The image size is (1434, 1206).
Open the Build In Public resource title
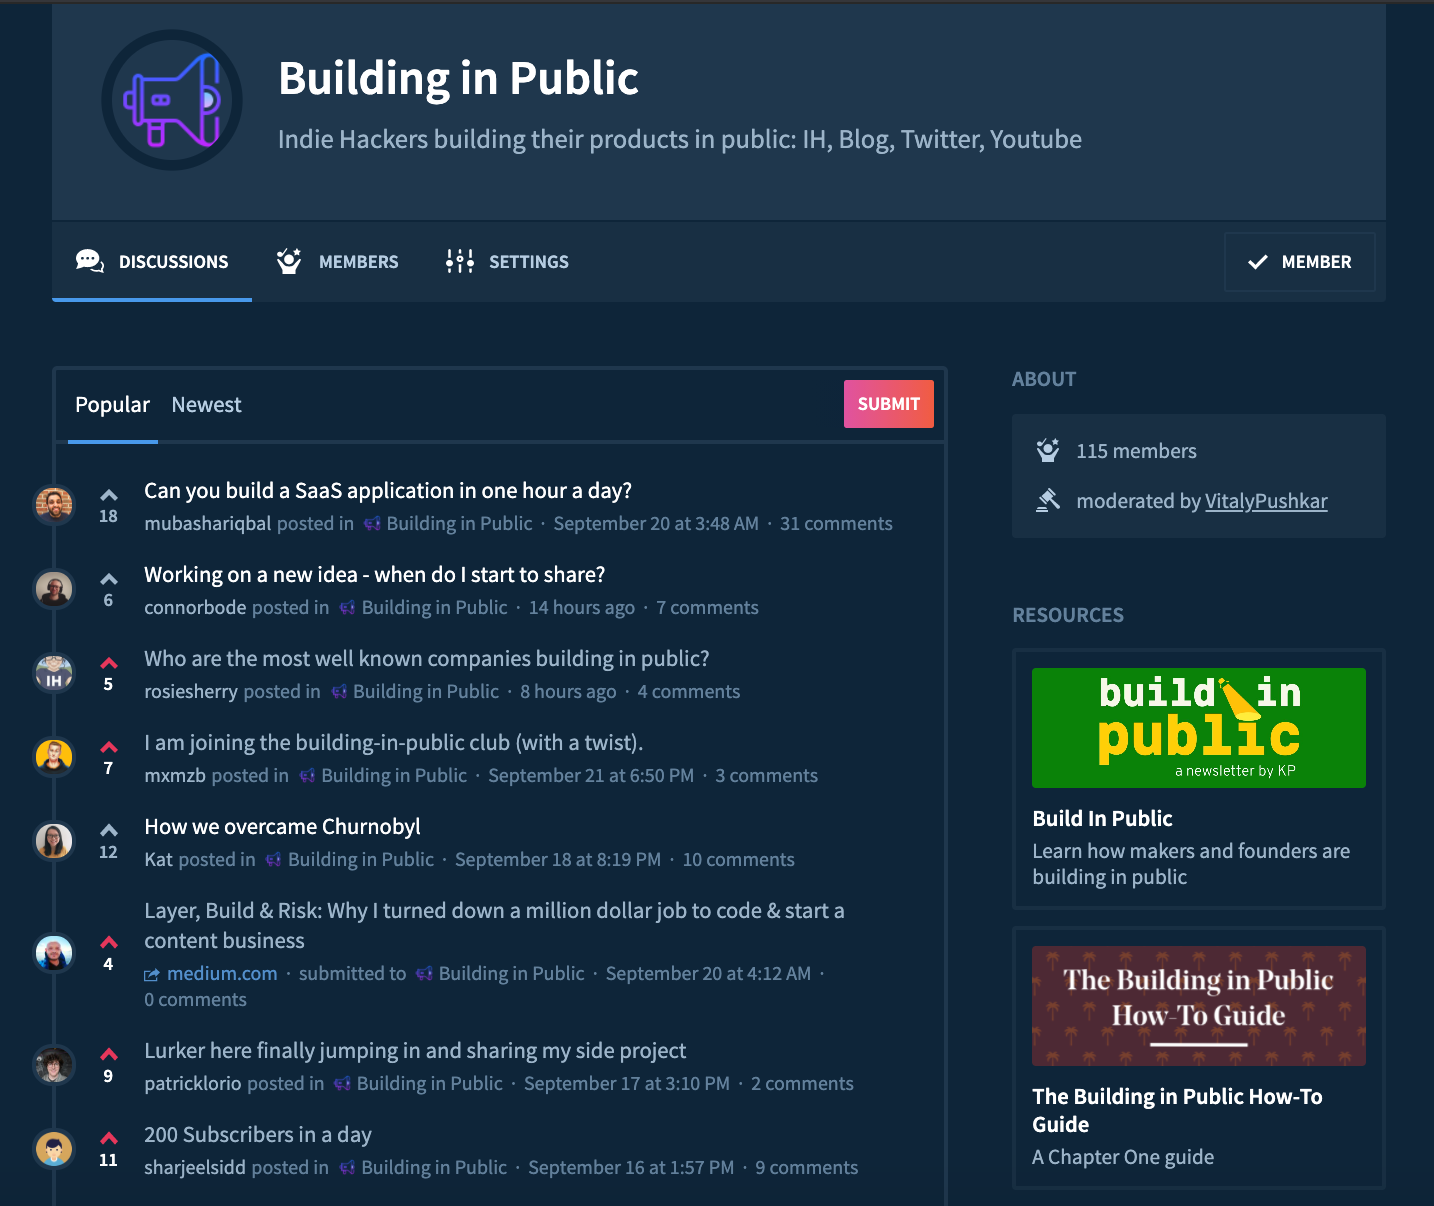(x=1102, y=819)
